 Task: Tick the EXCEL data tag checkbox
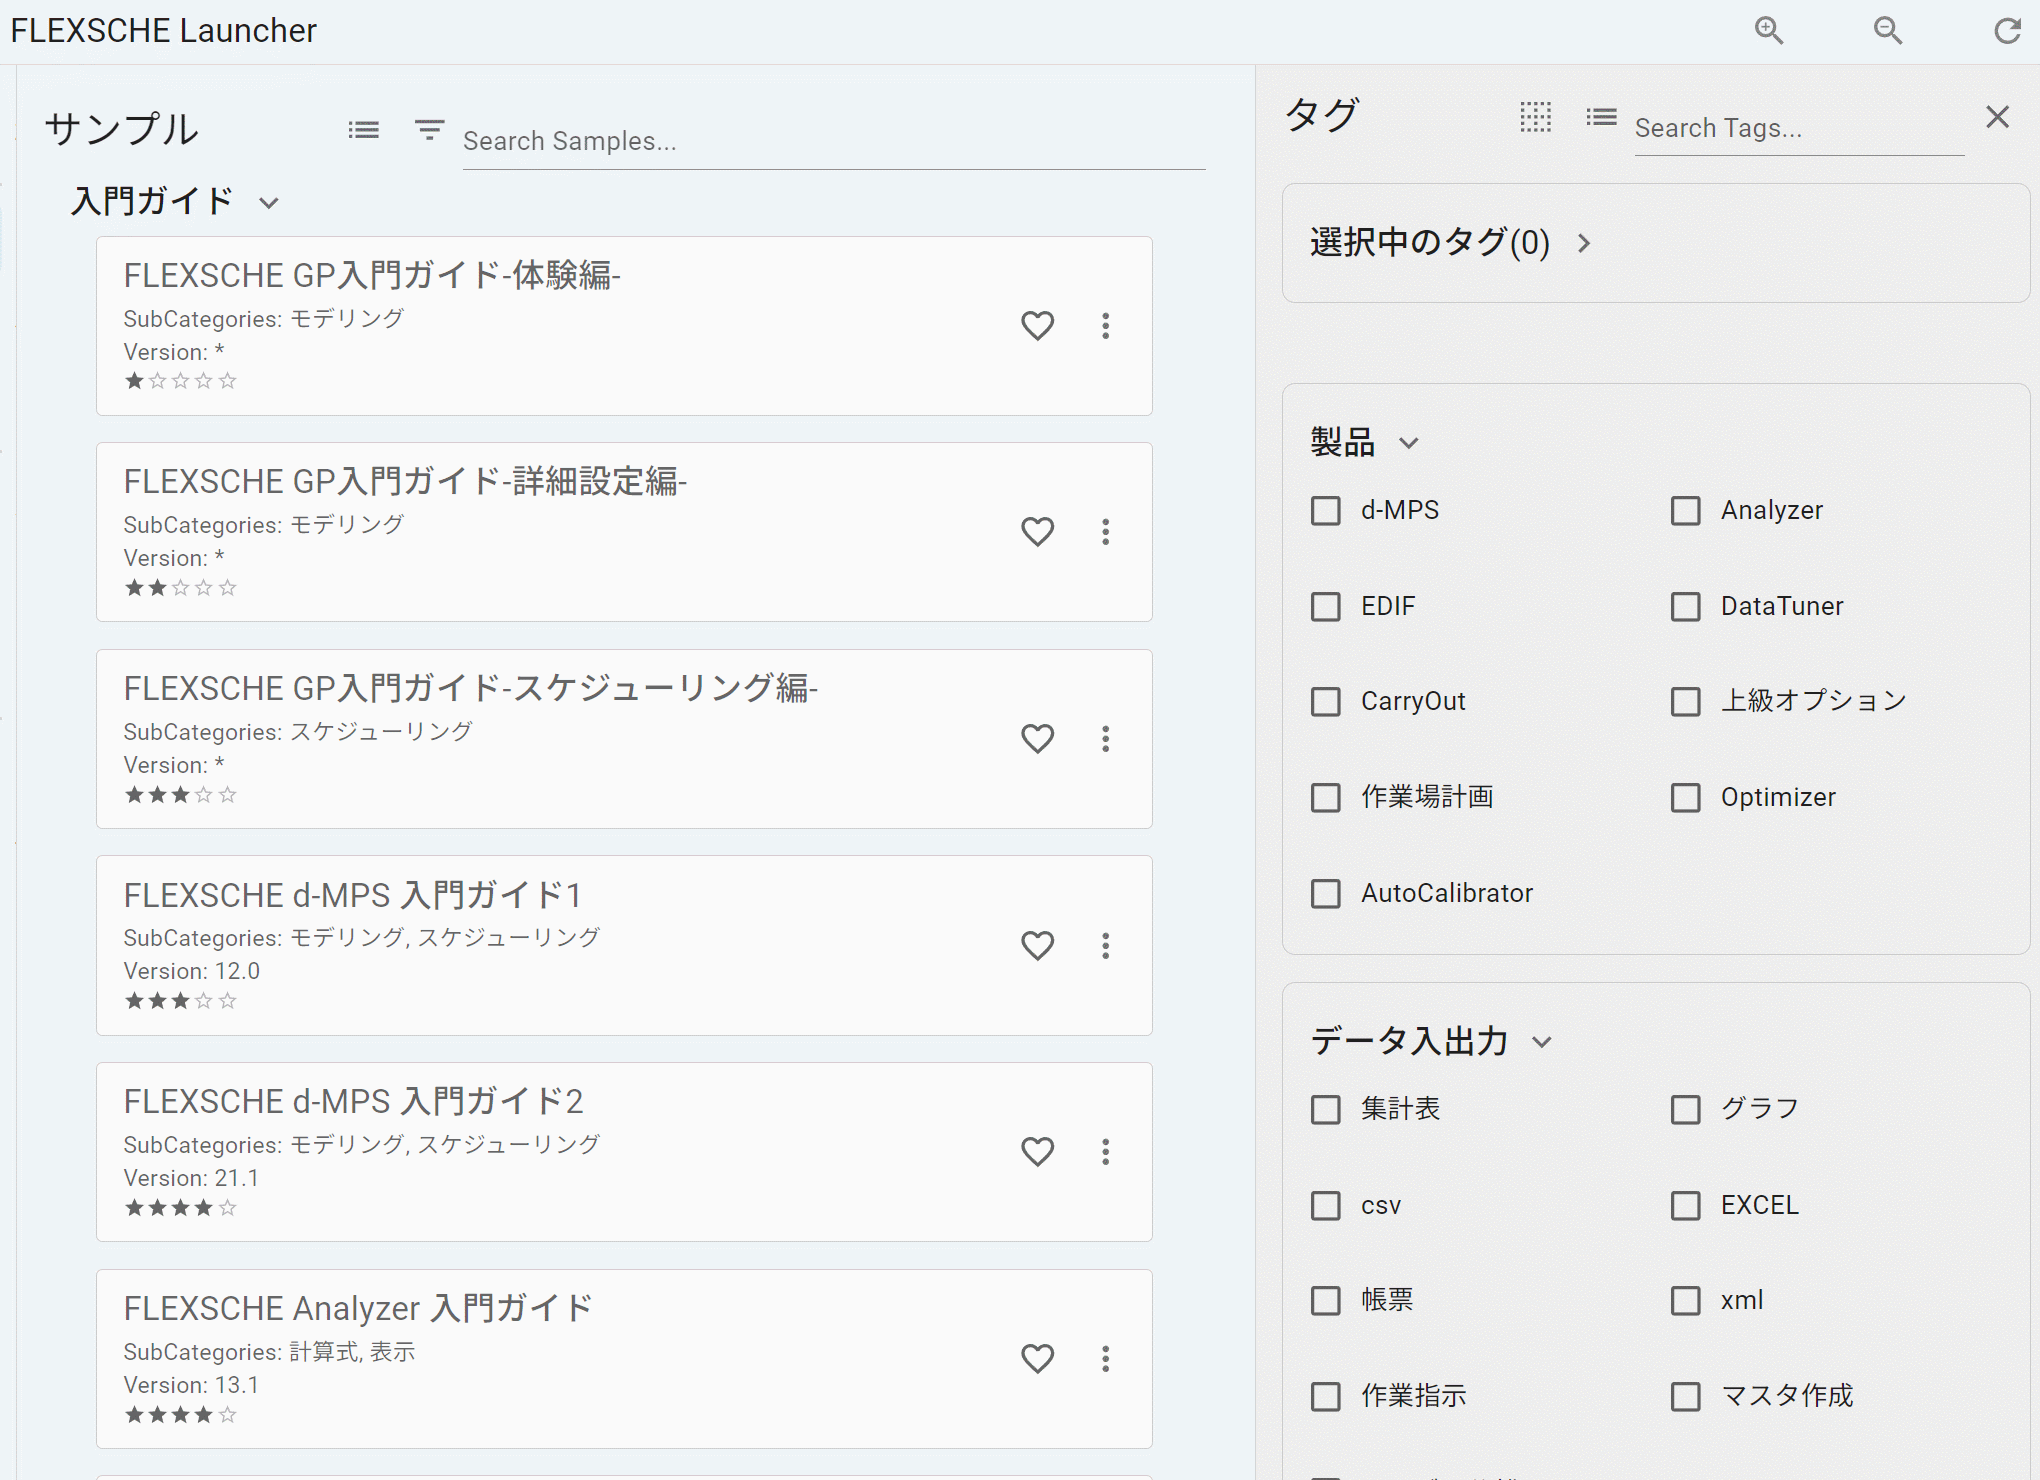[1686, 1206]
